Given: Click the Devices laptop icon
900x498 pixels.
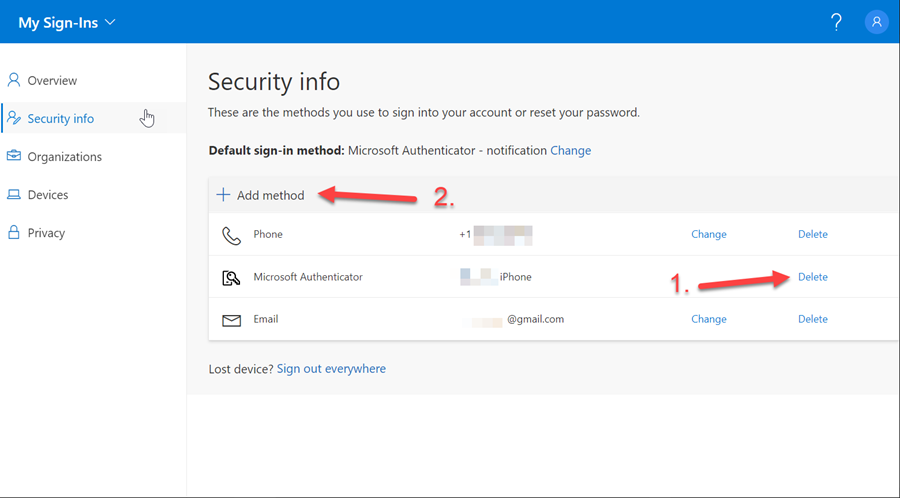Looking at the screenshot, I should pos(14,194).
